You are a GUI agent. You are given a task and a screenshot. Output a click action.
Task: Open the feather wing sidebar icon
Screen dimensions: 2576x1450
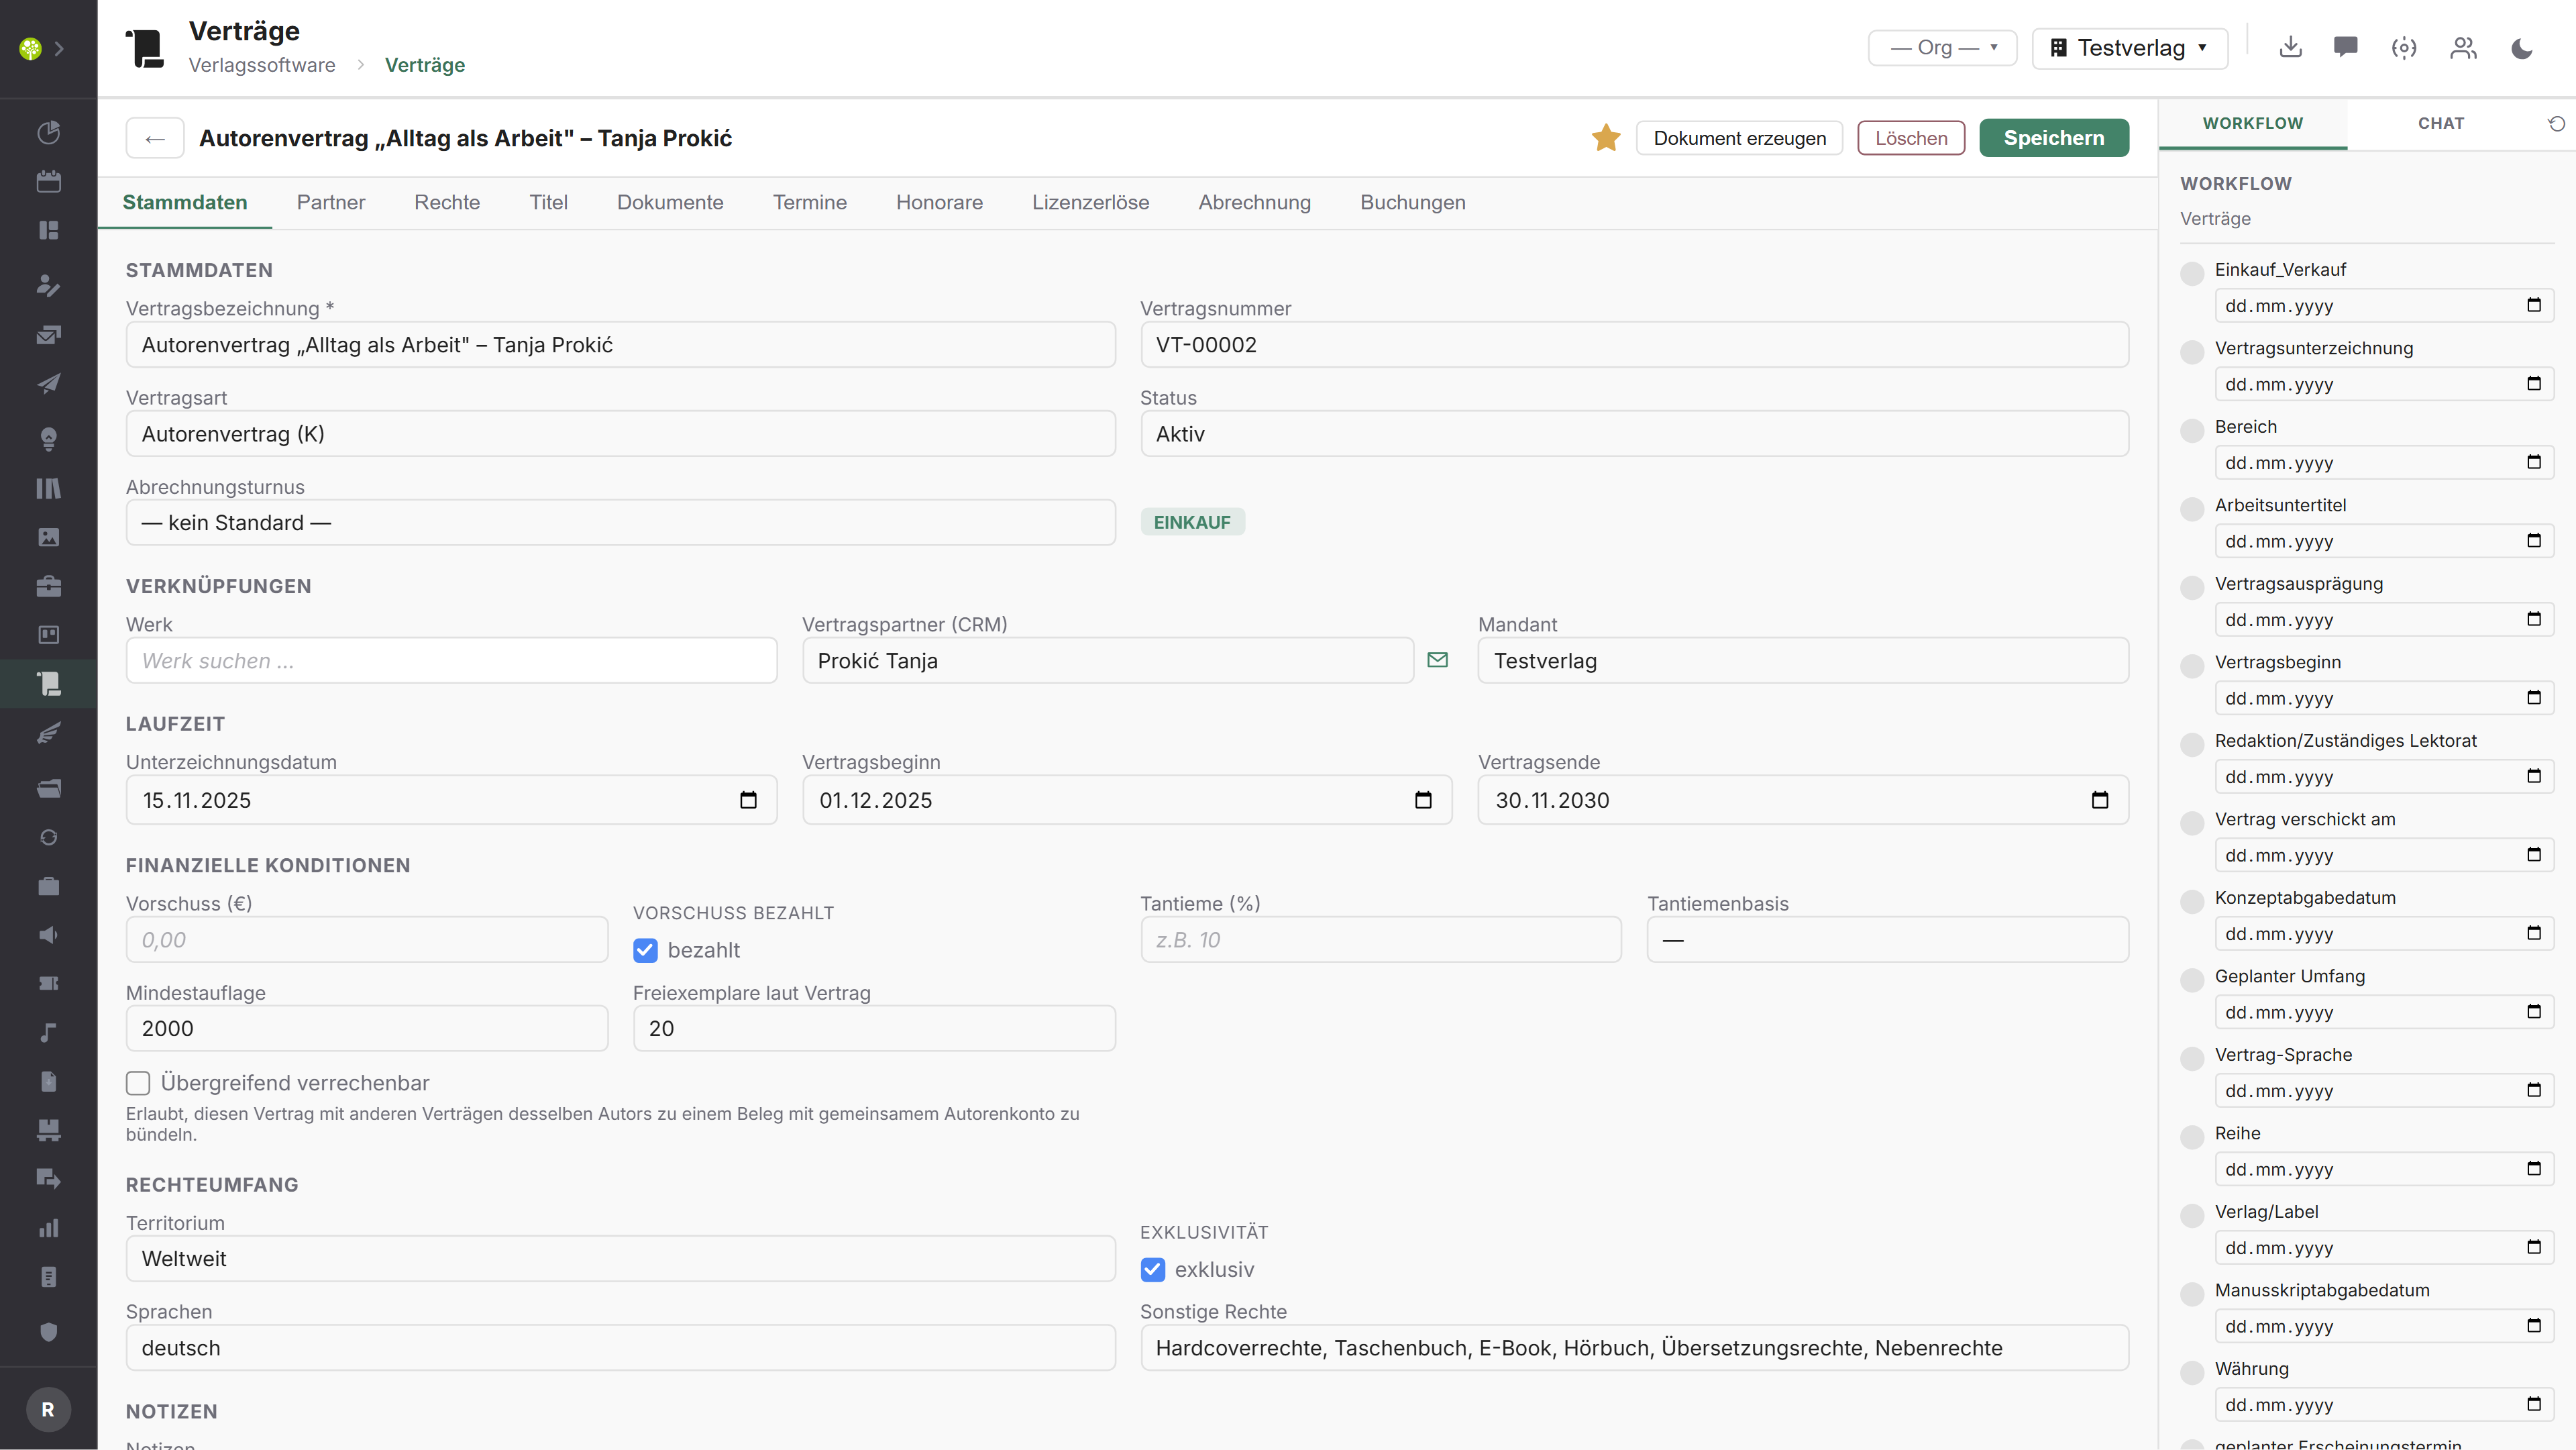click(48, 733)
